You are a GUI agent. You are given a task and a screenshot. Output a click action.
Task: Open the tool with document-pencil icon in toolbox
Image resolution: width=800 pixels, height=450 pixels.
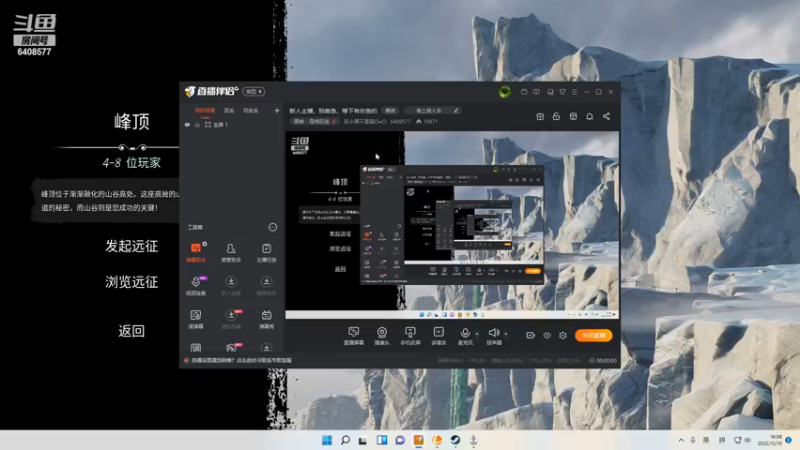pyautogui.click(x=196, y=319)
